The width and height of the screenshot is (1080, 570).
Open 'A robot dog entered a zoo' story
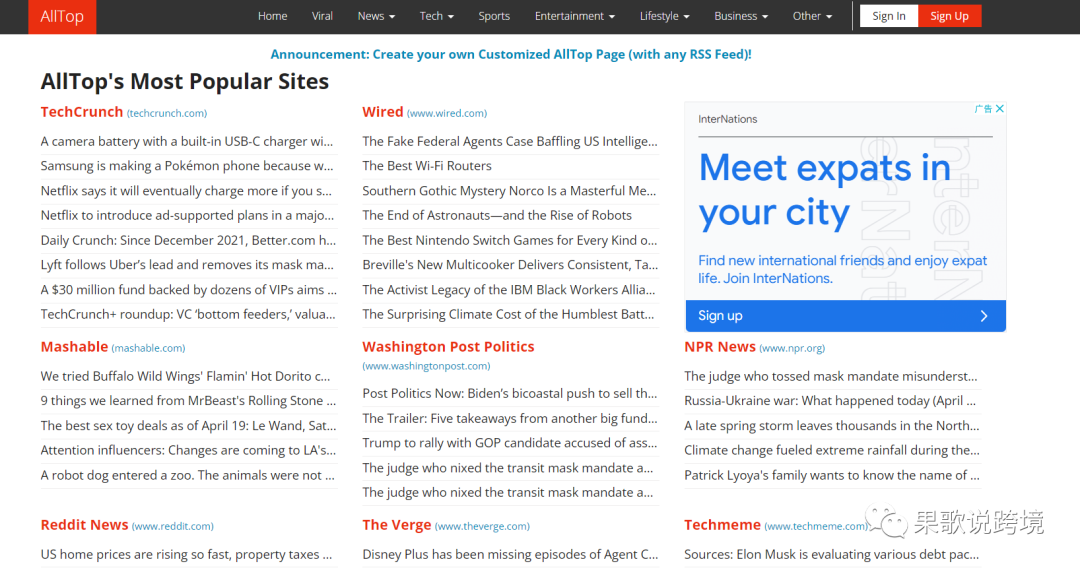coord(187,475)
